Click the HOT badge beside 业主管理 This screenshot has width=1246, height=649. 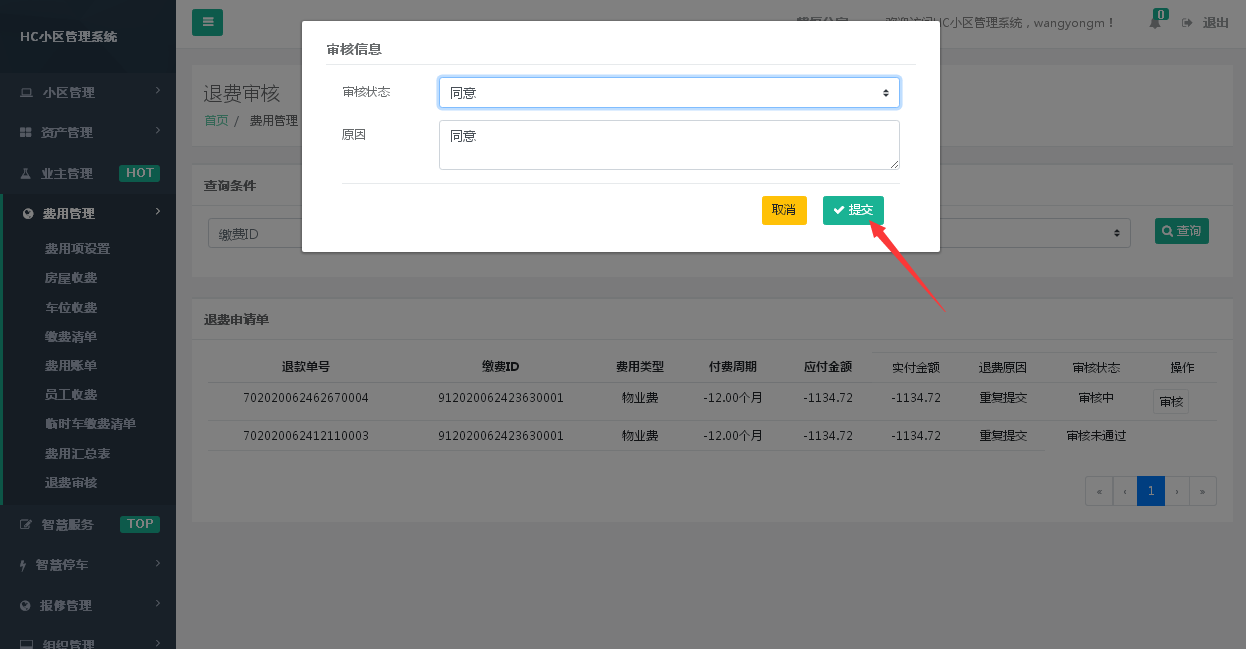(x=140, y=173)
